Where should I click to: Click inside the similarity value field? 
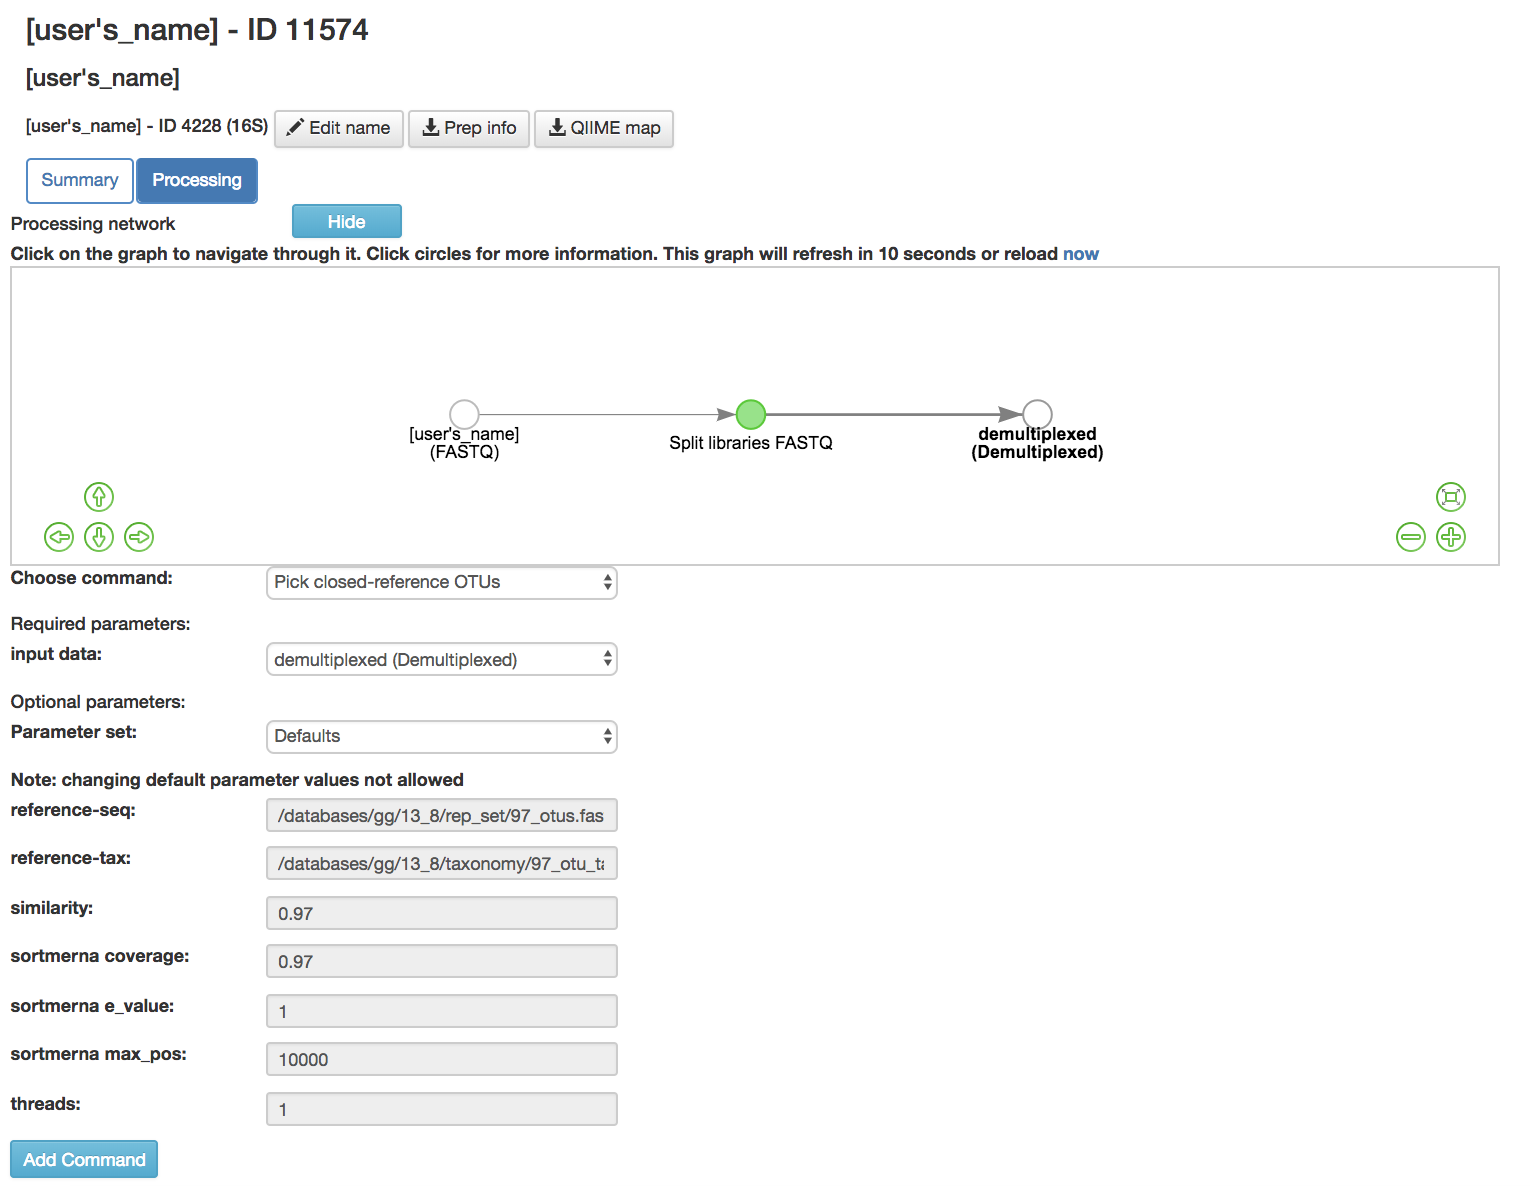441,912
